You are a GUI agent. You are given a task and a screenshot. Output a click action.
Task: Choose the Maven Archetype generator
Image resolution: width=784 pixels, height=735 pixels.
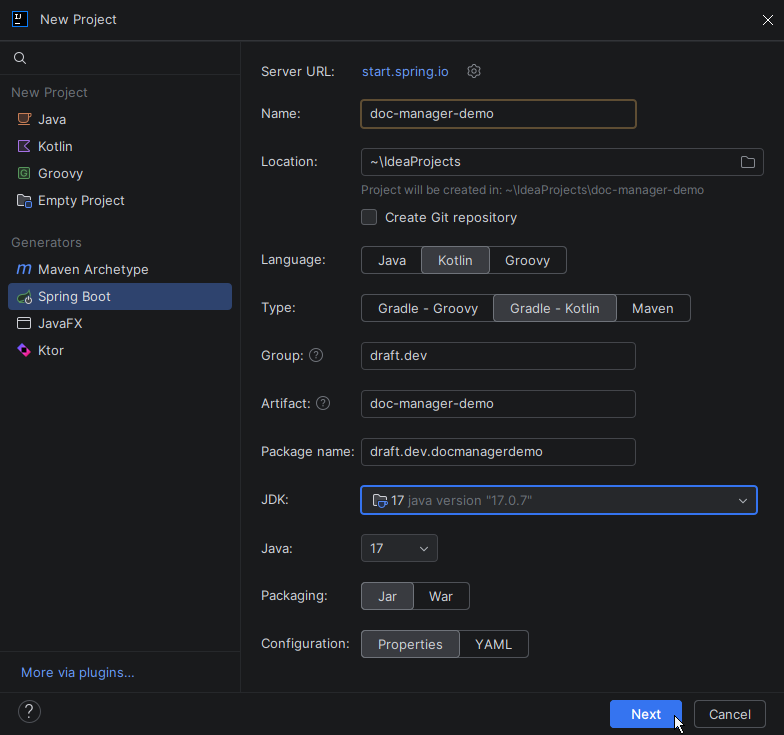(120, 270)
